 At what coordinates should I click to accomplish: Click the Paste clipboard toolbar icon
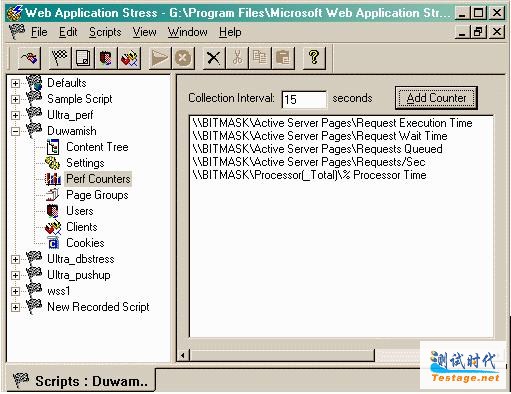[283, 58]
